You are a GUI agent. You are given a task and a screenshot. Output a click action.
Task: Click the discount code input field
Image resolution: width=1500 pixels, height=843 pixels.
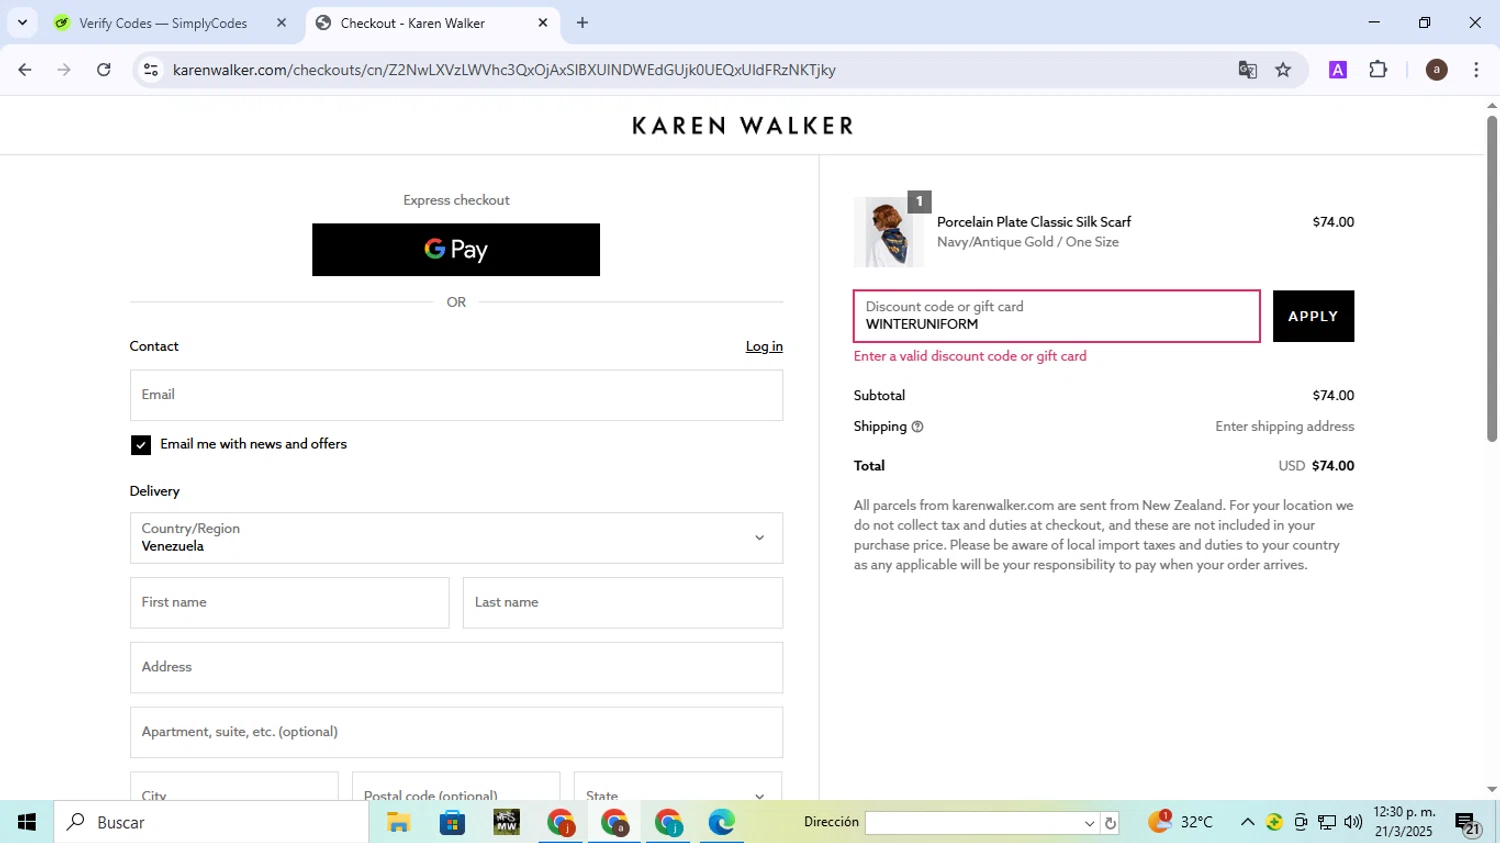(1056, 316)
